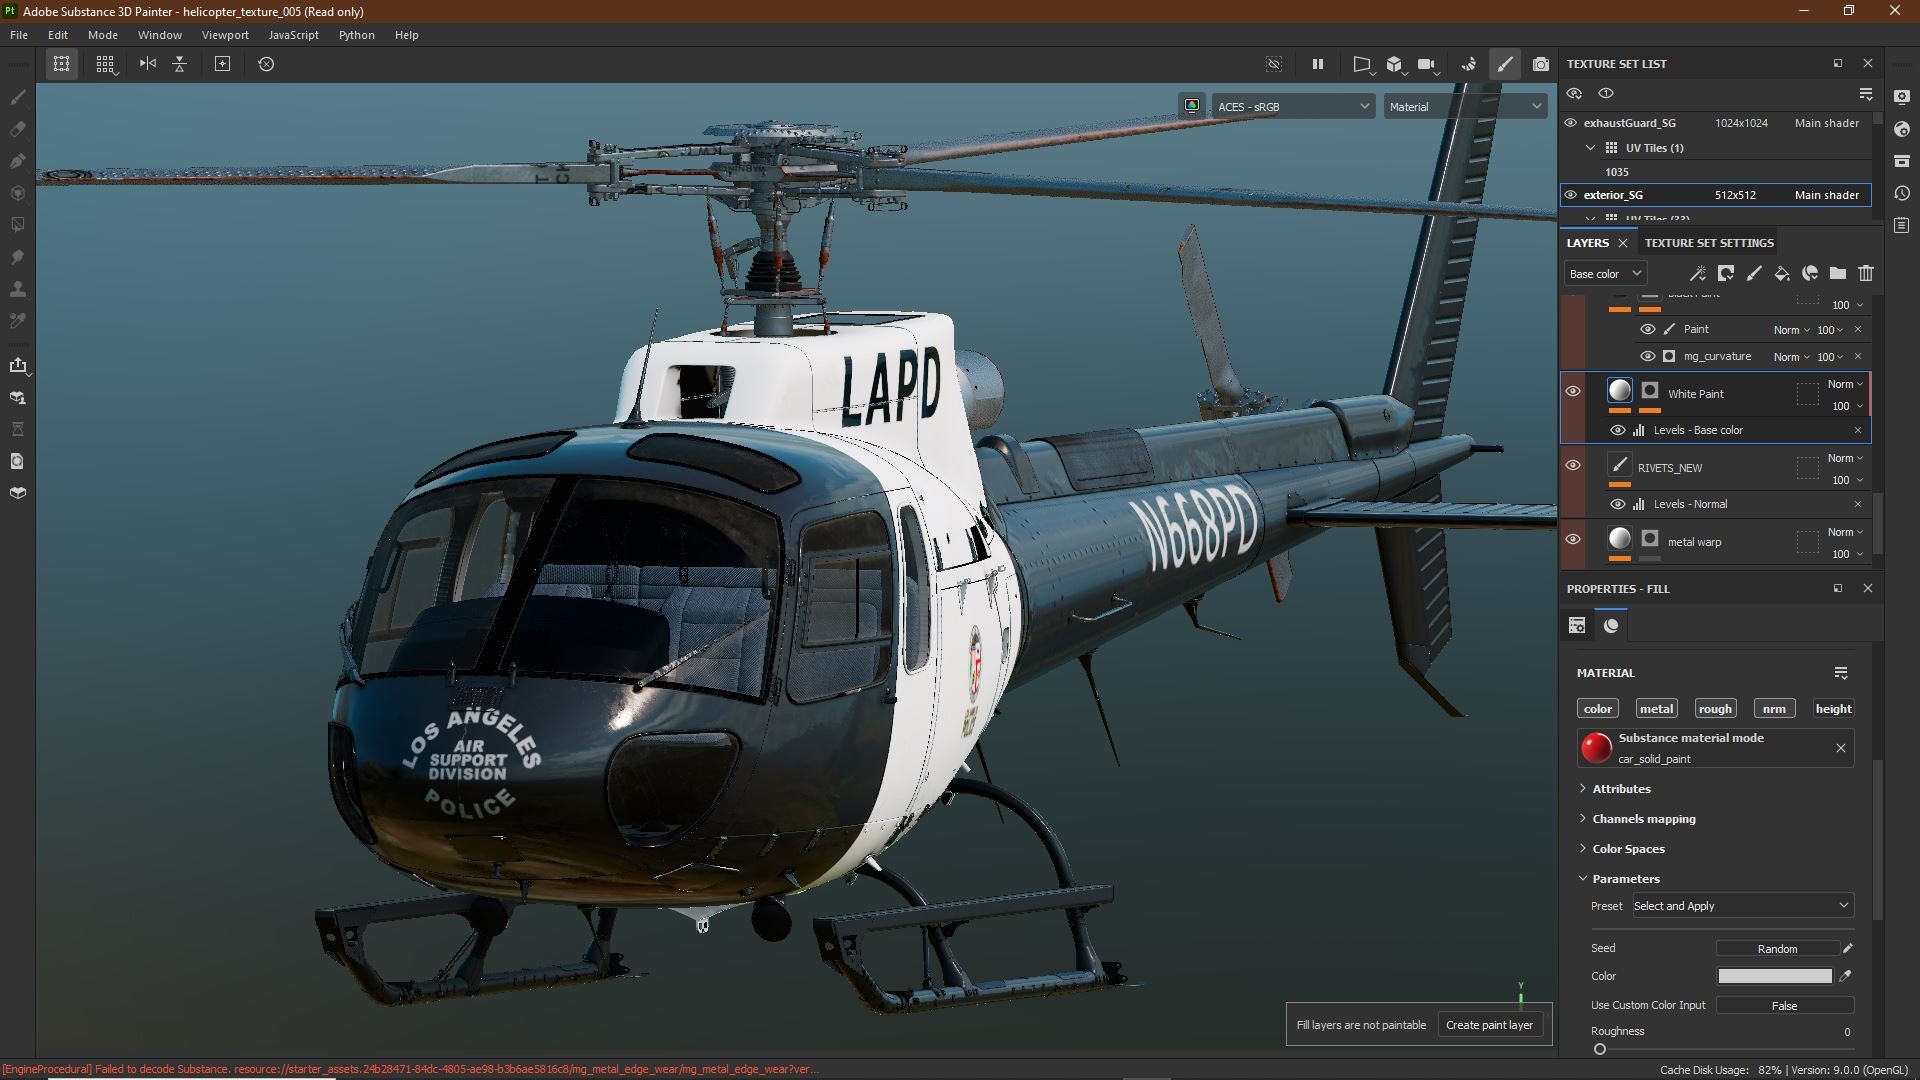1920x1080 pixels.
Task: Expand the Attributes section in Properties
Action: click(x=1620, y=789)
